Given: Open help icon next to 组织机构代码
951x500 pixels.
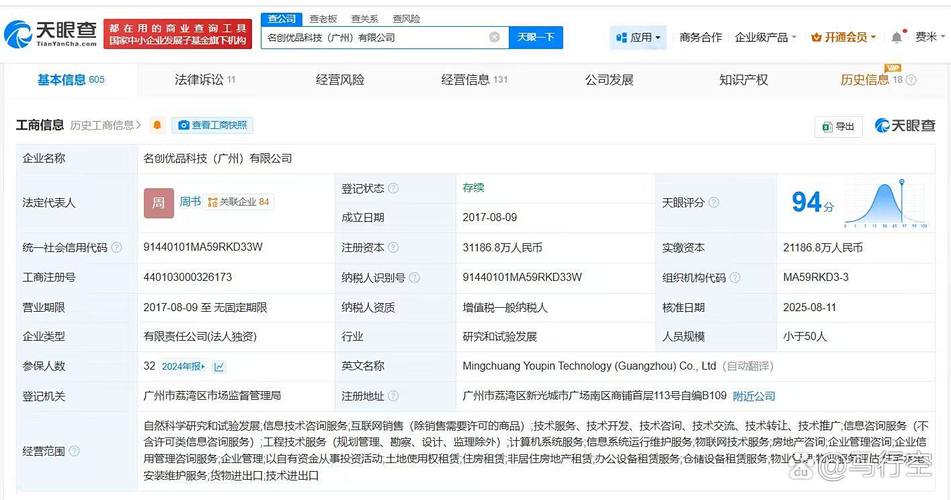Looking at the screenshot, I should pyautogui.click(x=734, y=278).
